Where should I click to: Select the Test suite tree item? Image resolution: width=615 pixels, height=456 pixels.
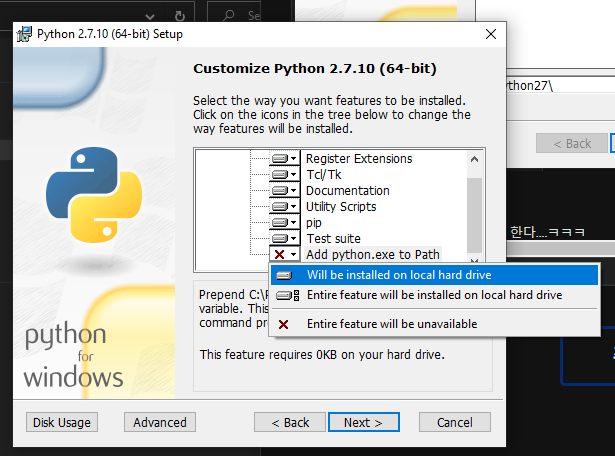(333, 238)
